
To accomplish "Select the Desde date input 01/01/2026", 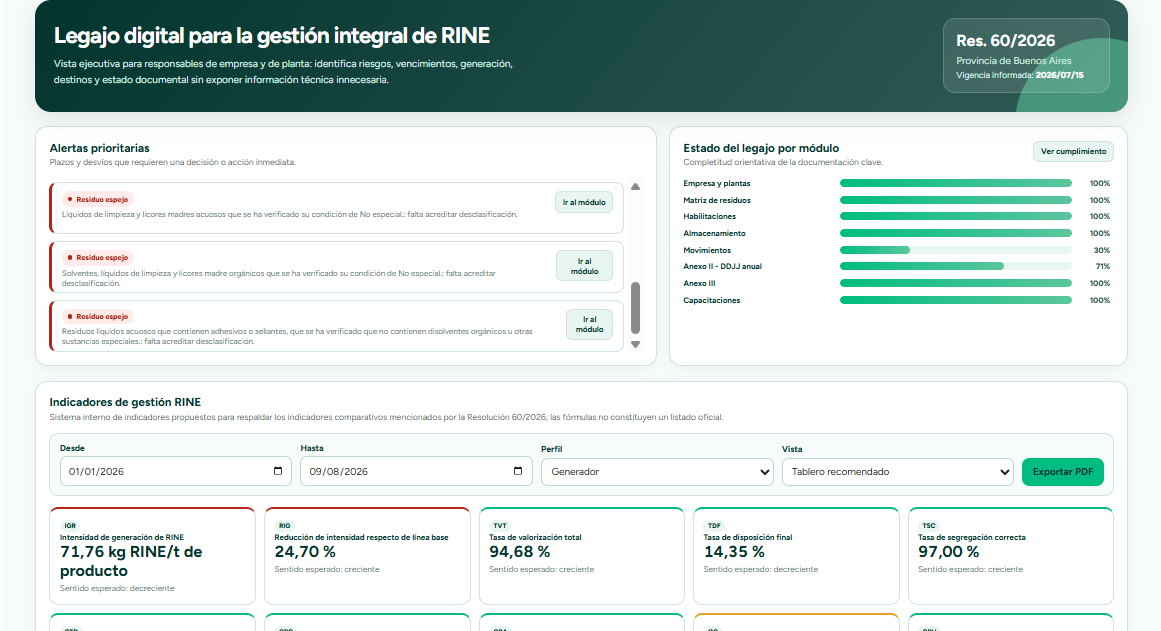I will coord(175,471).
